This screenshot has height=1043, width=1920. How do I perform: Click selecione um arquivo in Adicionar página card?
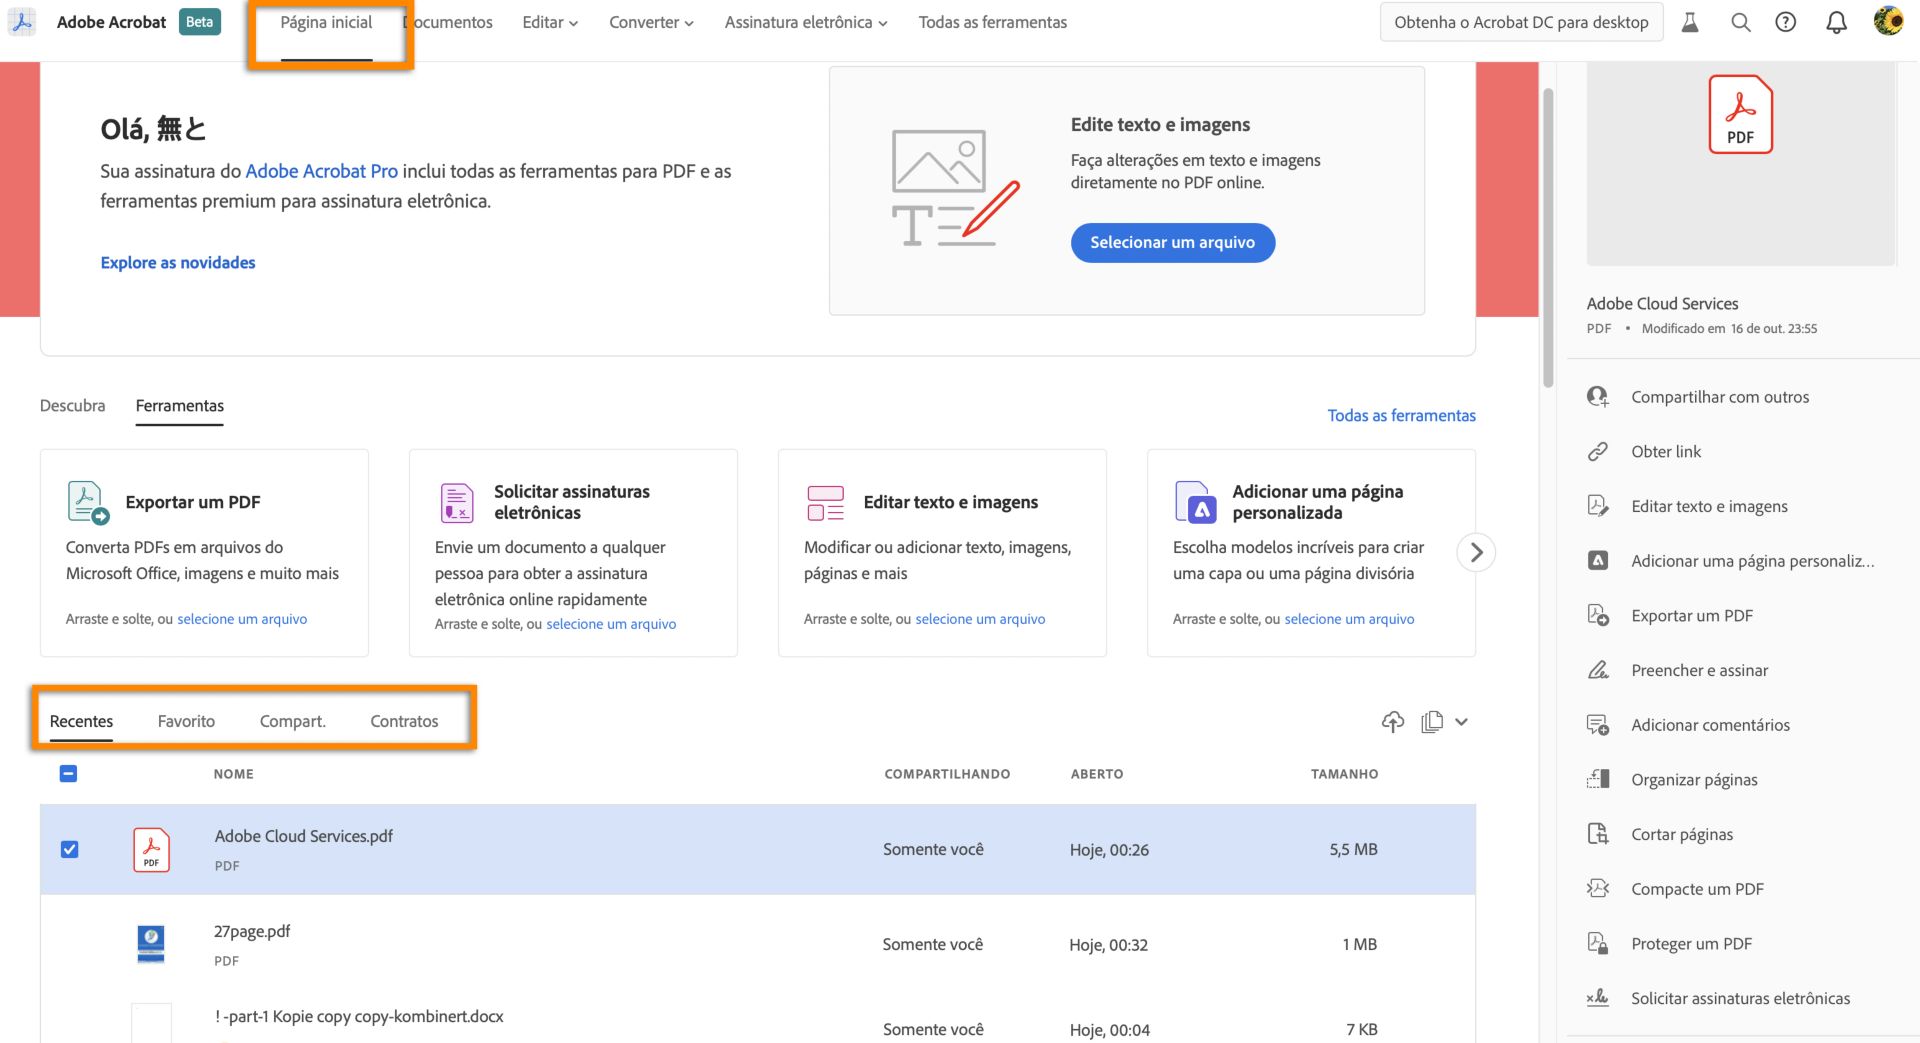(1349, 619)
